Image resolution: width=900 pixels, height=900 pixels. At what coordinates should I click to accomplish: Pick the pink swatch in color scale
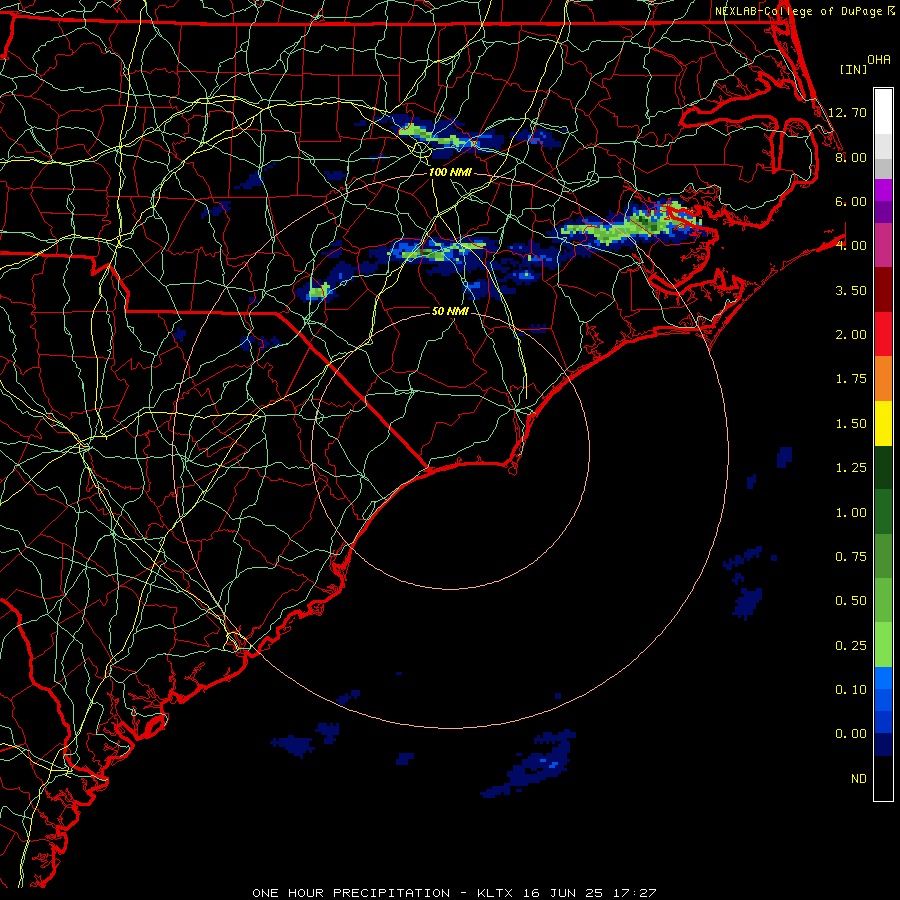click(x=883, y=246)
